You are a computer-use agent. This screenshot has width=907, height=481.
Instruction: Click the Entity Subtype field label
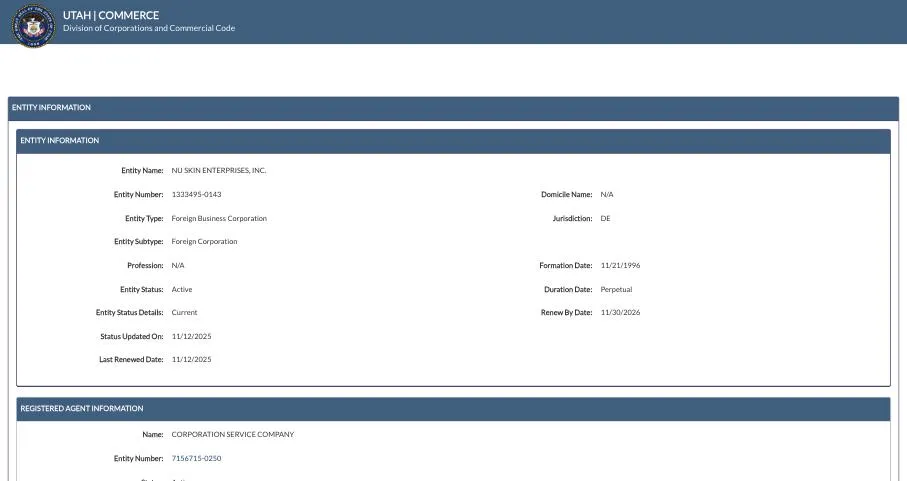point(139,242)
